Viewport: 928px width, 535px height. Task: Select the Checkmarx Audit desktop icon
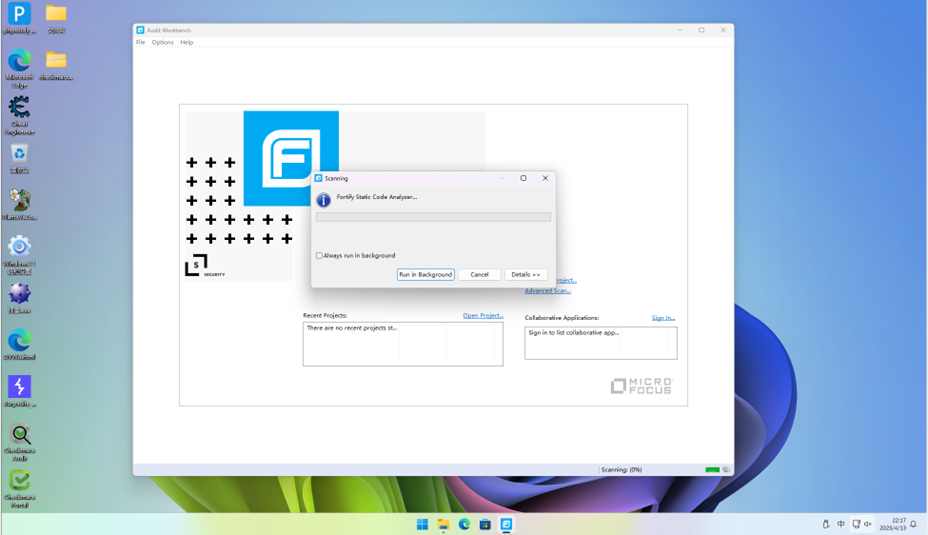20,442
